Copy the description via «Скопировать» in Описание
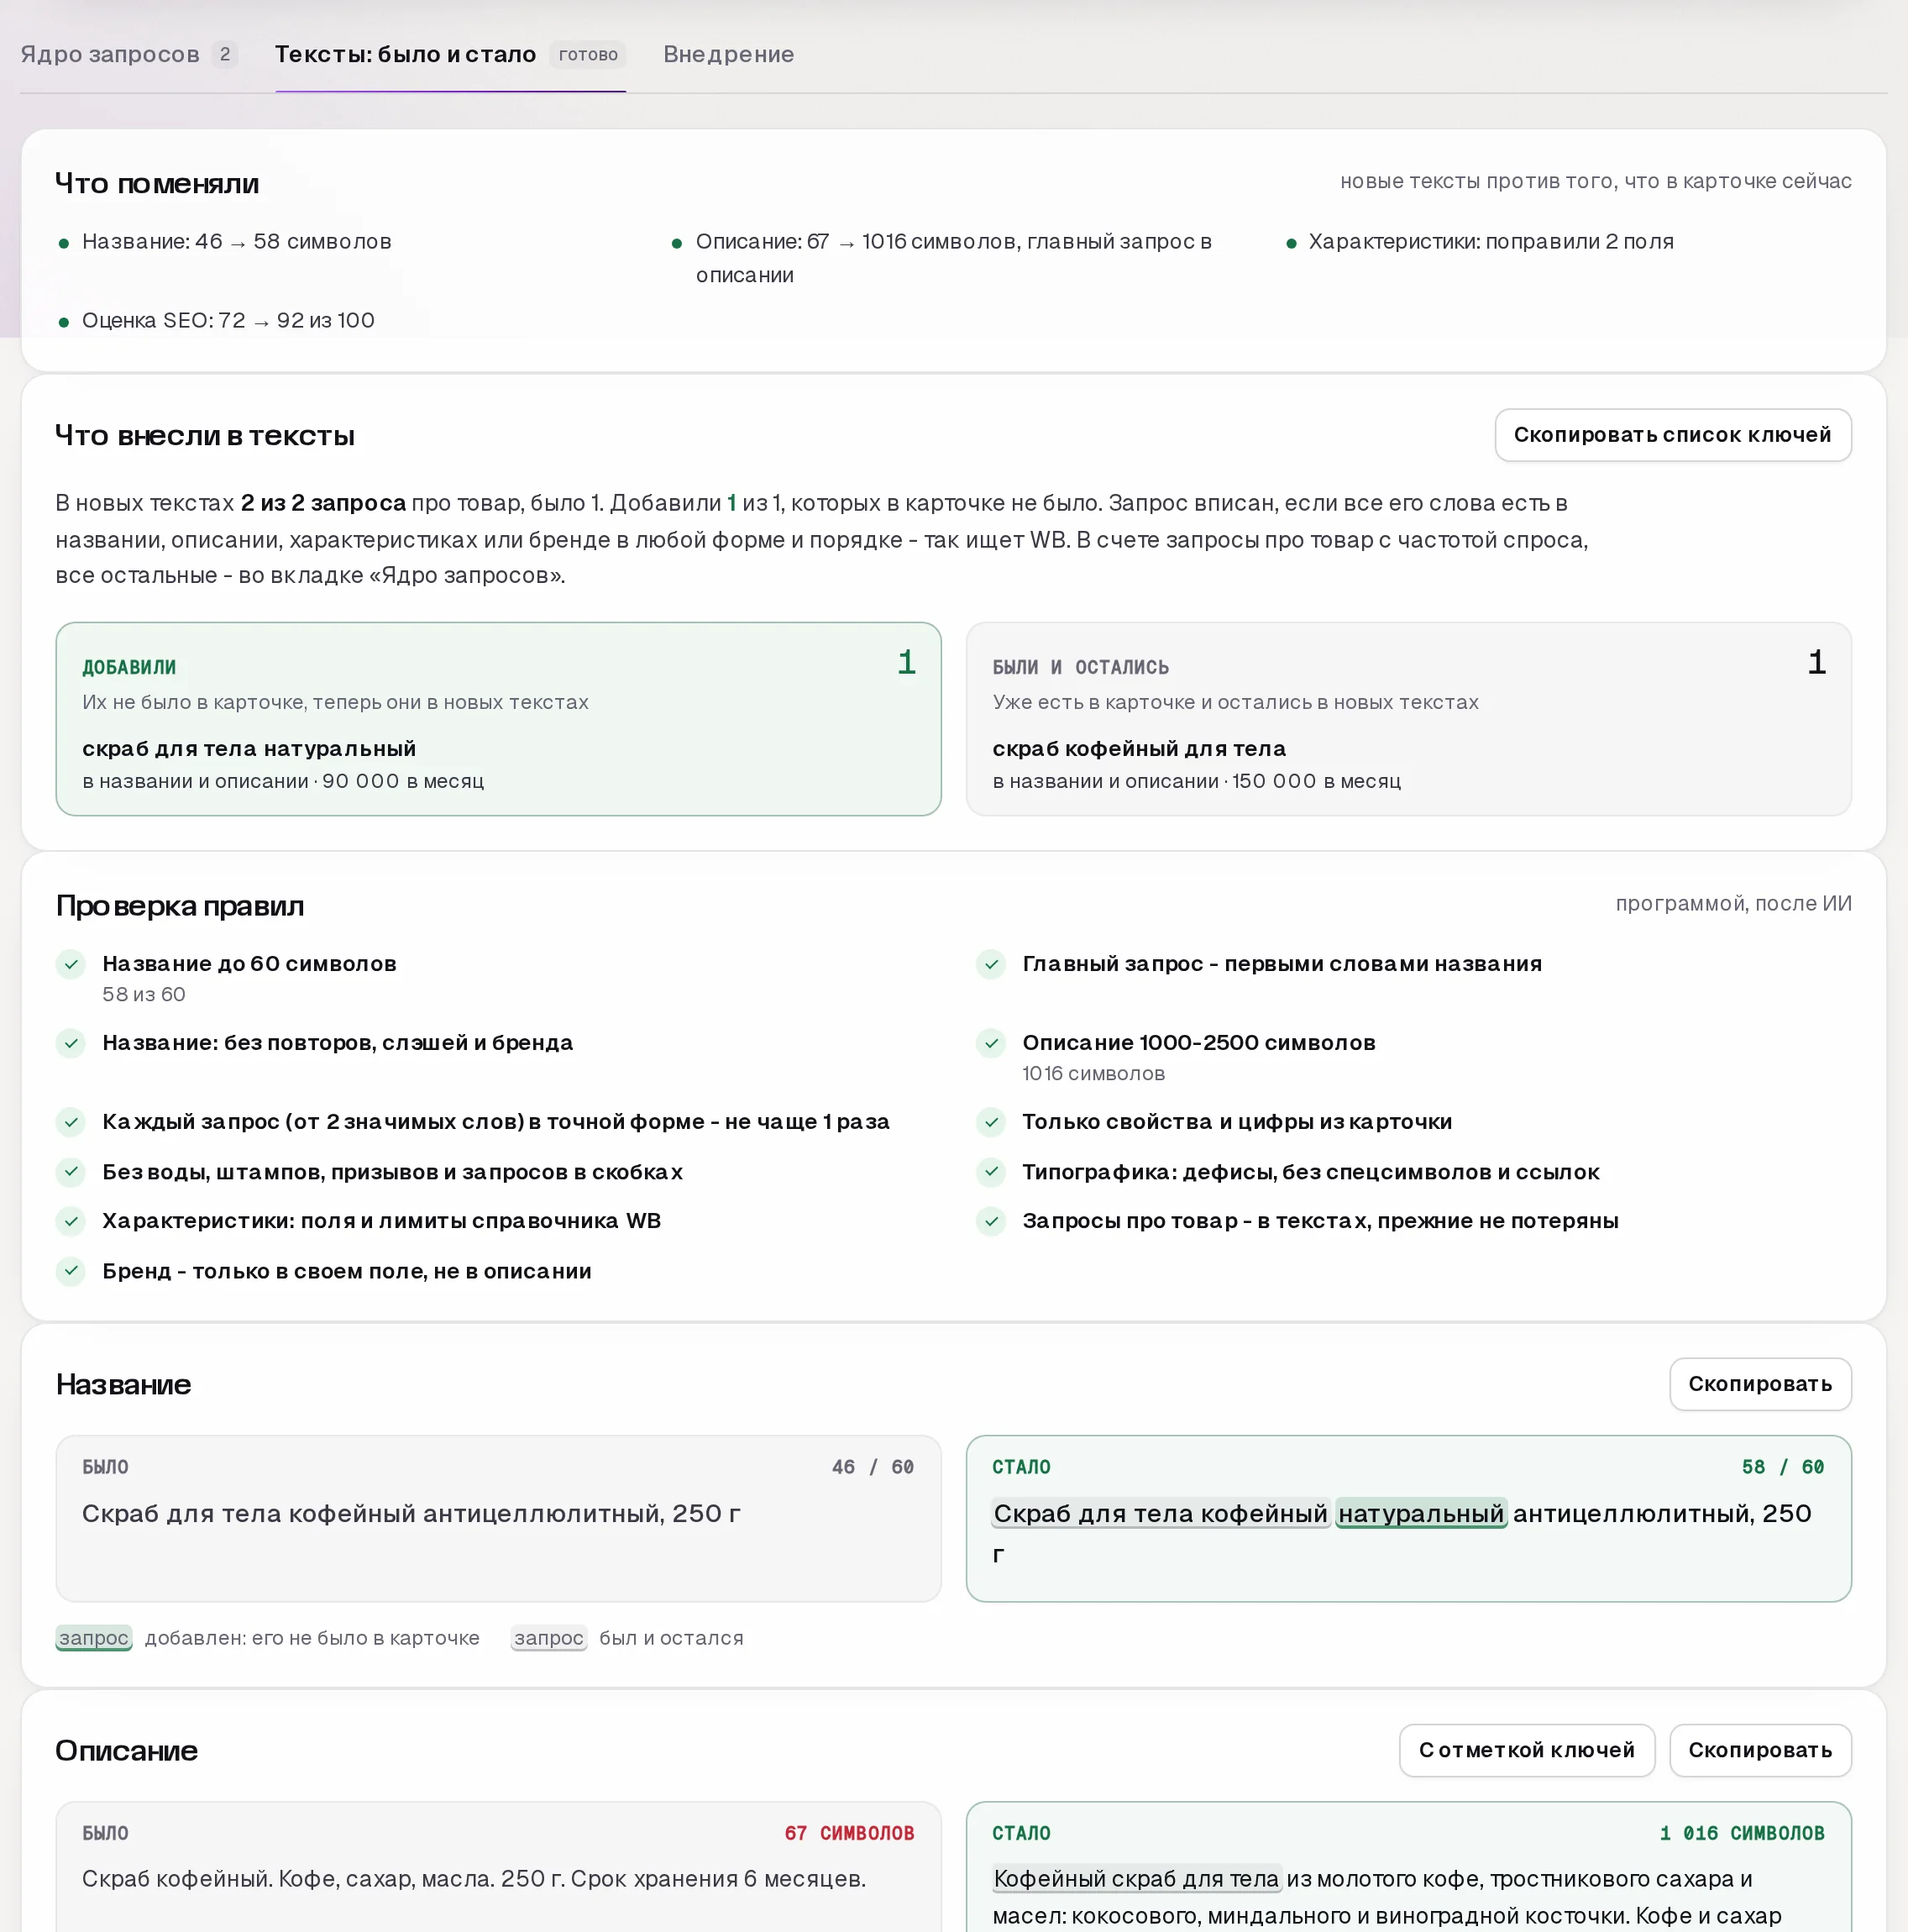Image resolution: width=1908 pixels, height=1932 pixels. [x=1760, y=1750]
